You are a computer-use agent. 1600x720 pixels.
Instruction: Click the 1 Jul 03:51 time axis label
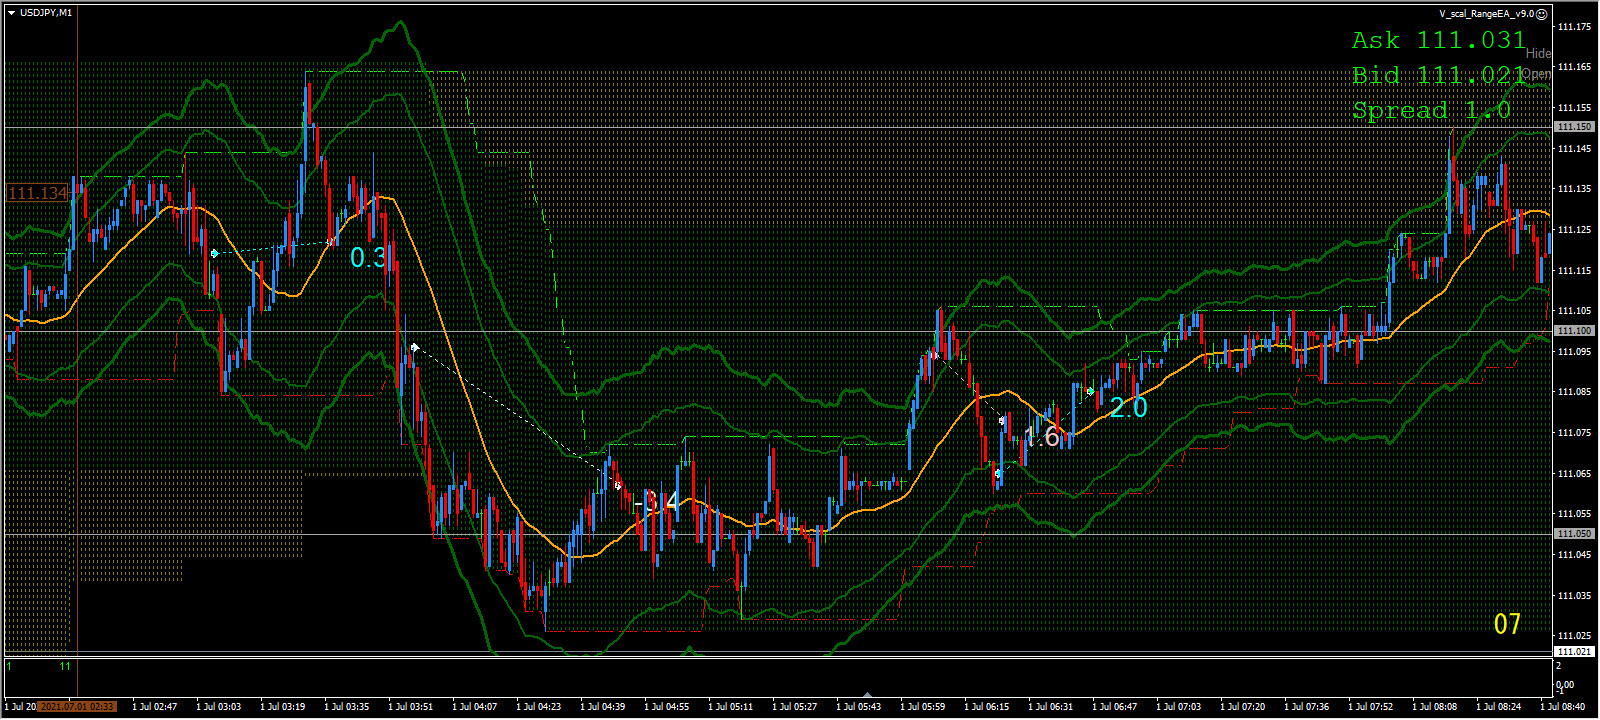(x=411, y=707)
